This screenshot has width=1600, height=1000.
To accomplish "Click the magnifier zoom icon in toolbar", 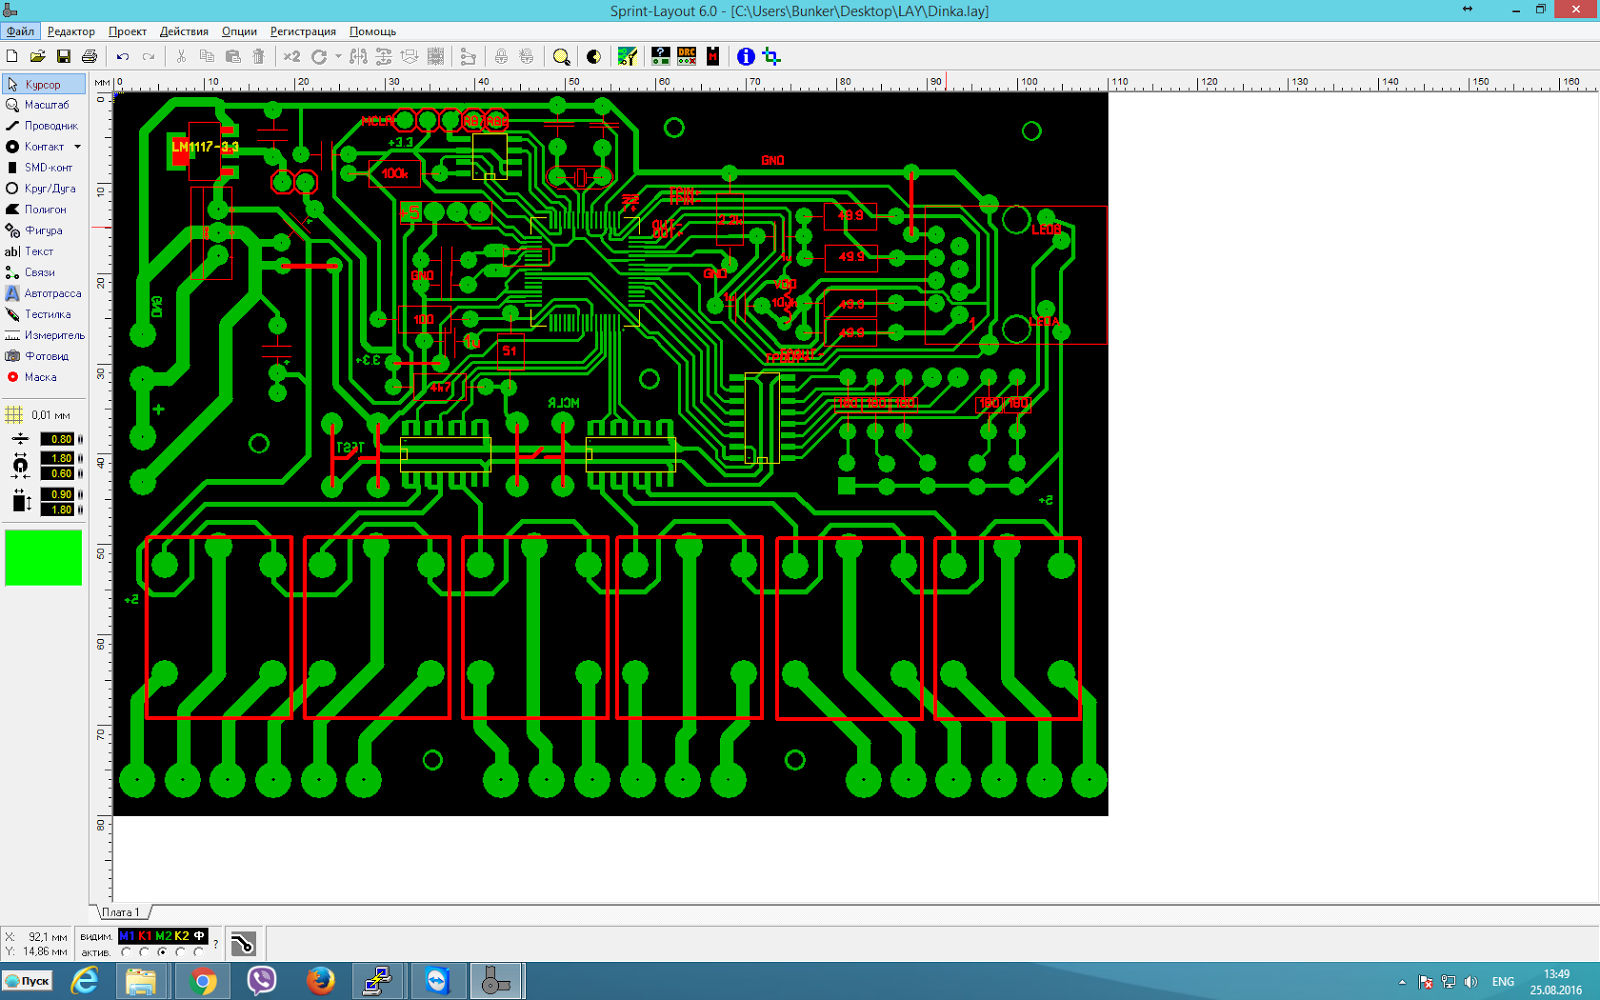I will point(562,57).
